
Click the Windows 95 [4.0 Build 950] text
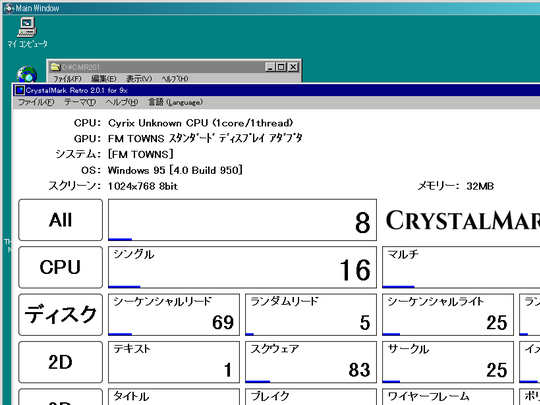[175, 170]
